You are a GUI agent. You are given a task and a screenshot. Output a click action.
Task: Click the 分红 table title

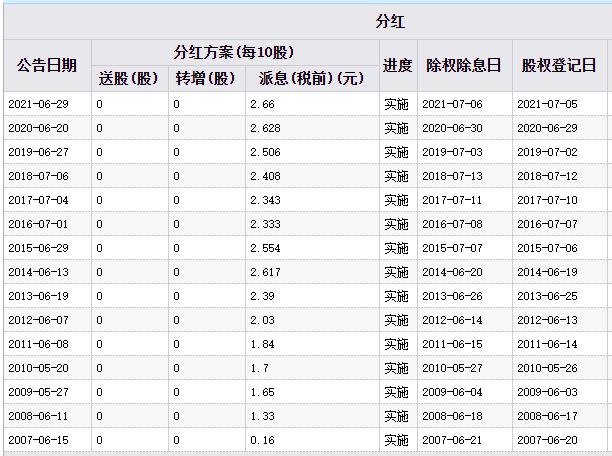390,21
